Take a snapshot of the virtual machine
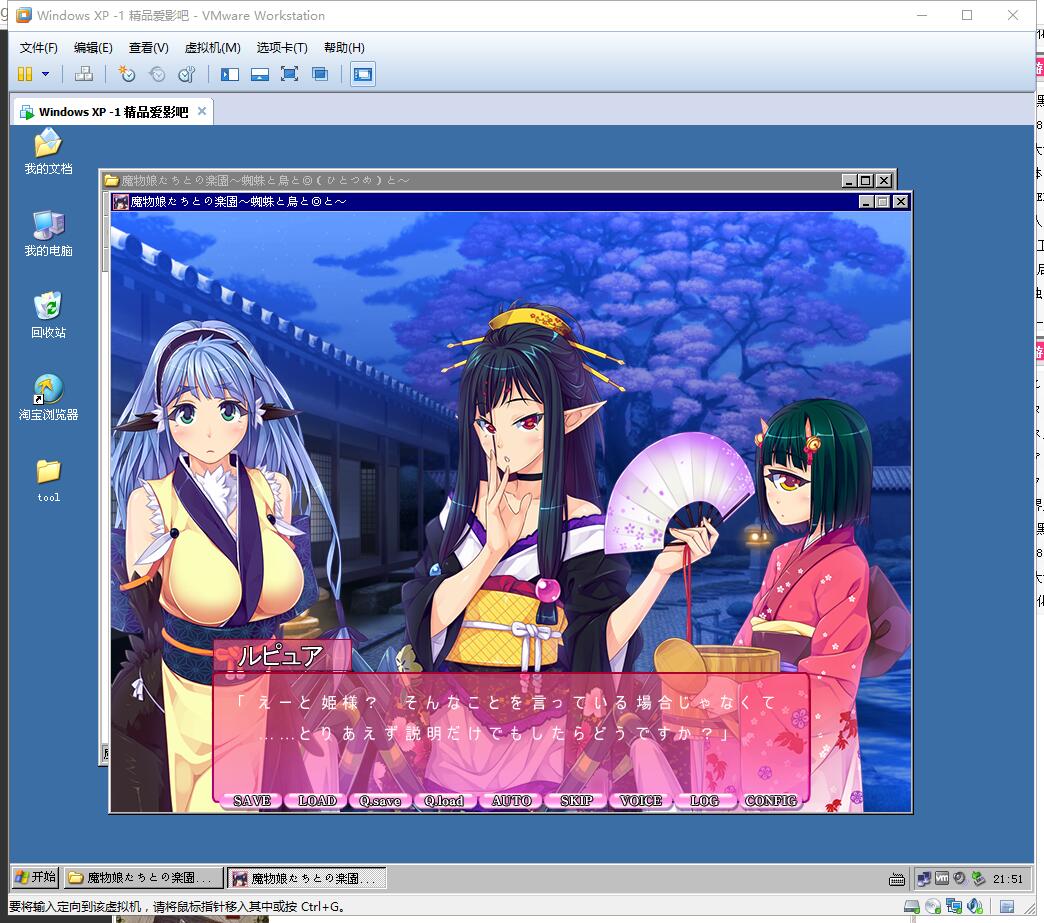This screenshot has height=923, width=1044. pos(126,74)
